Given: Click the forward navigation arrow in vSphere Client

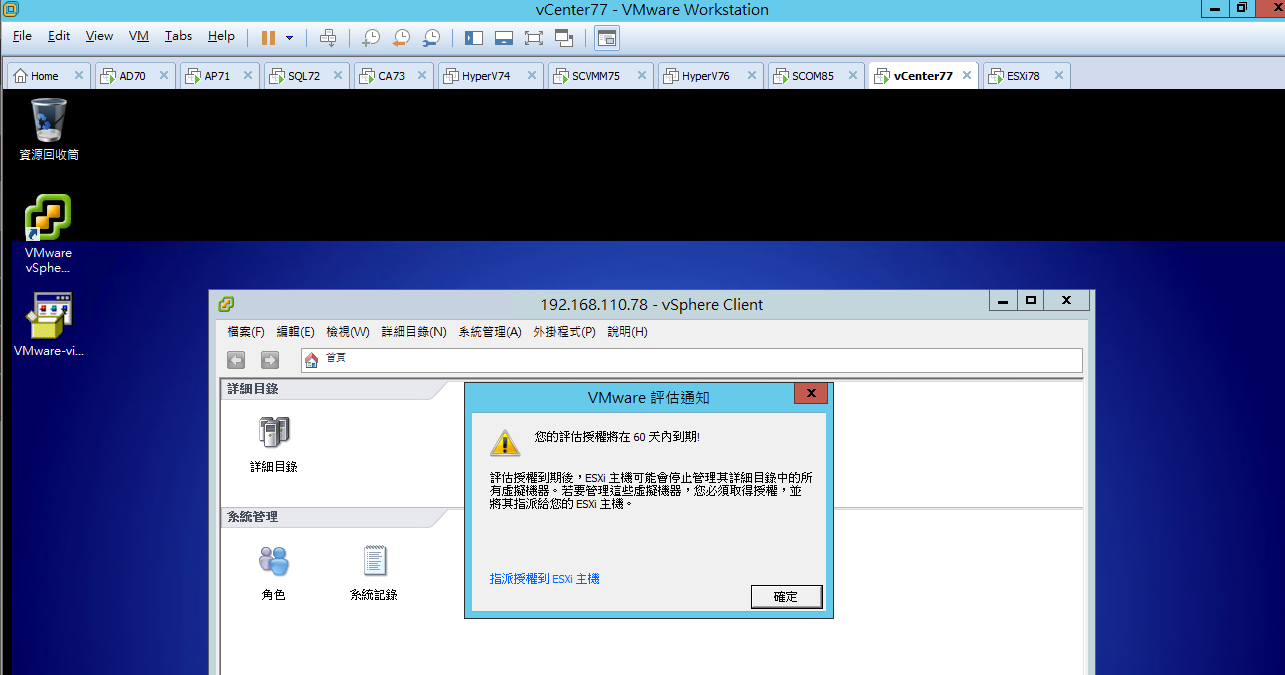Looking at the screenshot, I should [x=269, y=360].
